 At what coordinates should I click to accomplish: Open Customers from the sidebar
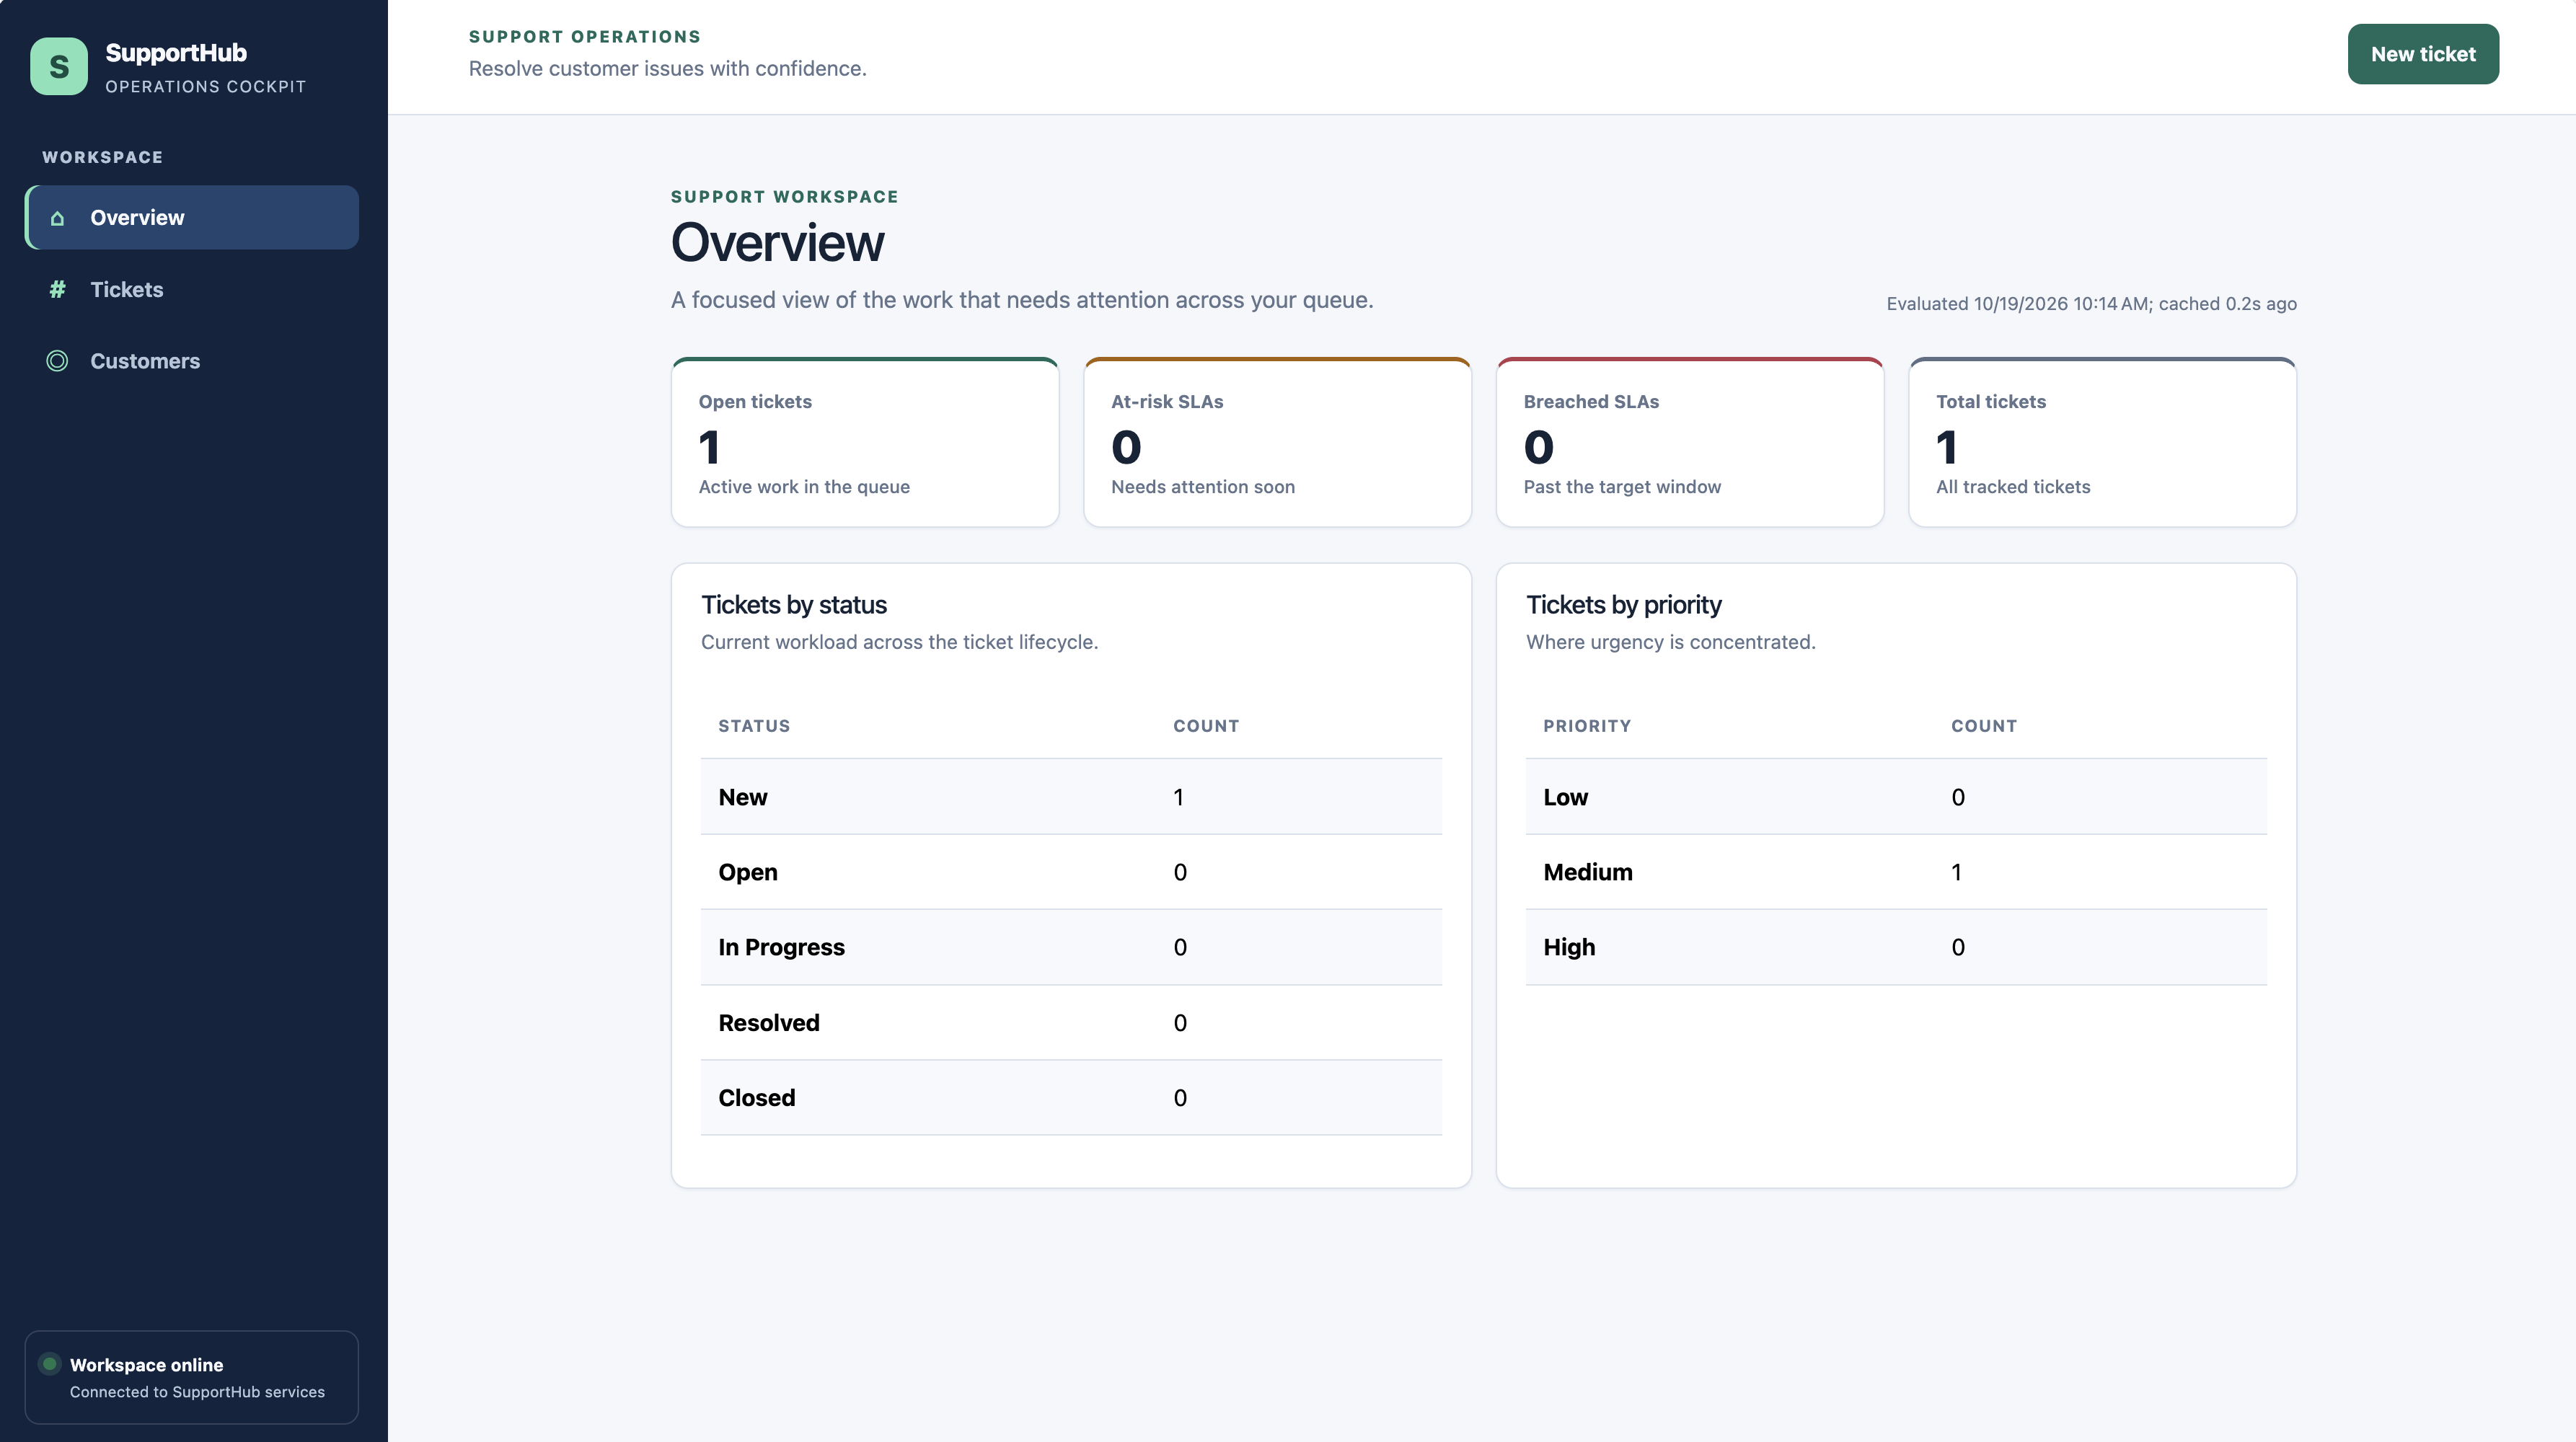coord(192,361)
